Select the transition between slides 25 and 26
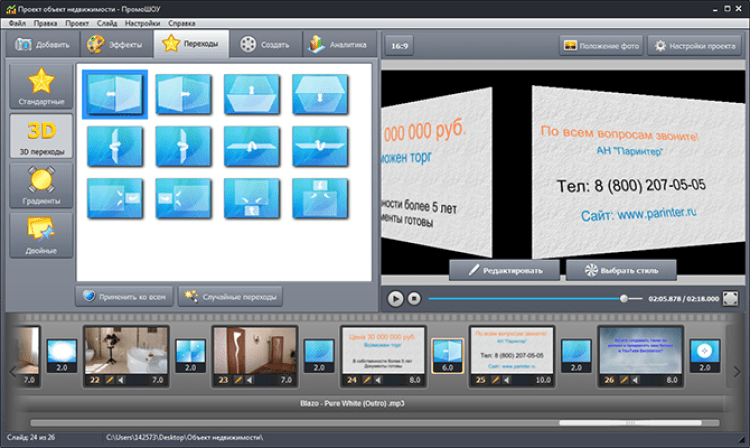 pyautogui.click(x=576, y=356)
